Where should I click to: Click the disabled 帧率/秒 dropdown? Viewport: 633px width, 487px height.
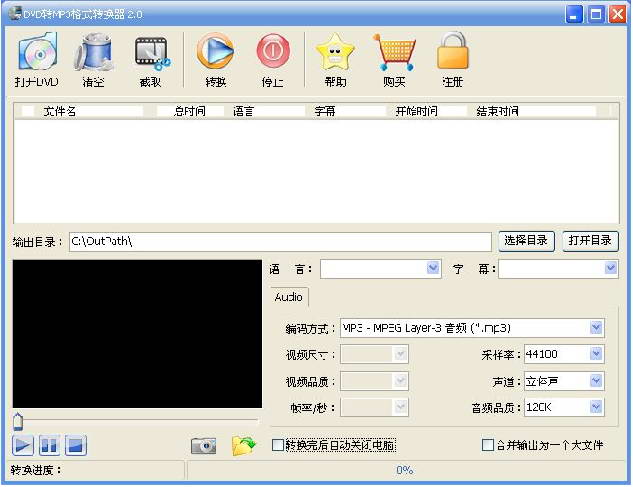[x=374, y=407]
